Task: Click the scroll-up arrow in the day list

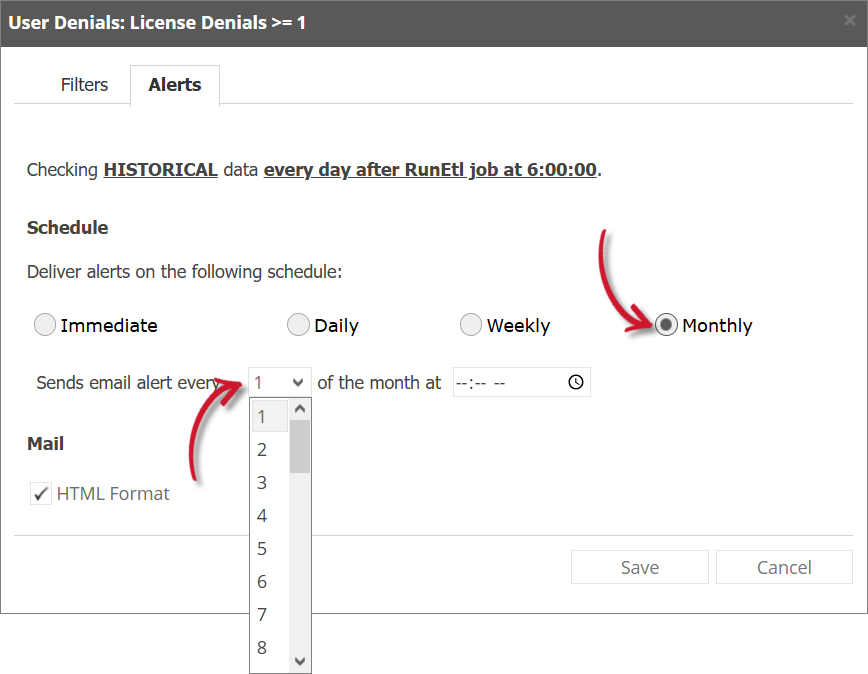Action: [299, 407]
